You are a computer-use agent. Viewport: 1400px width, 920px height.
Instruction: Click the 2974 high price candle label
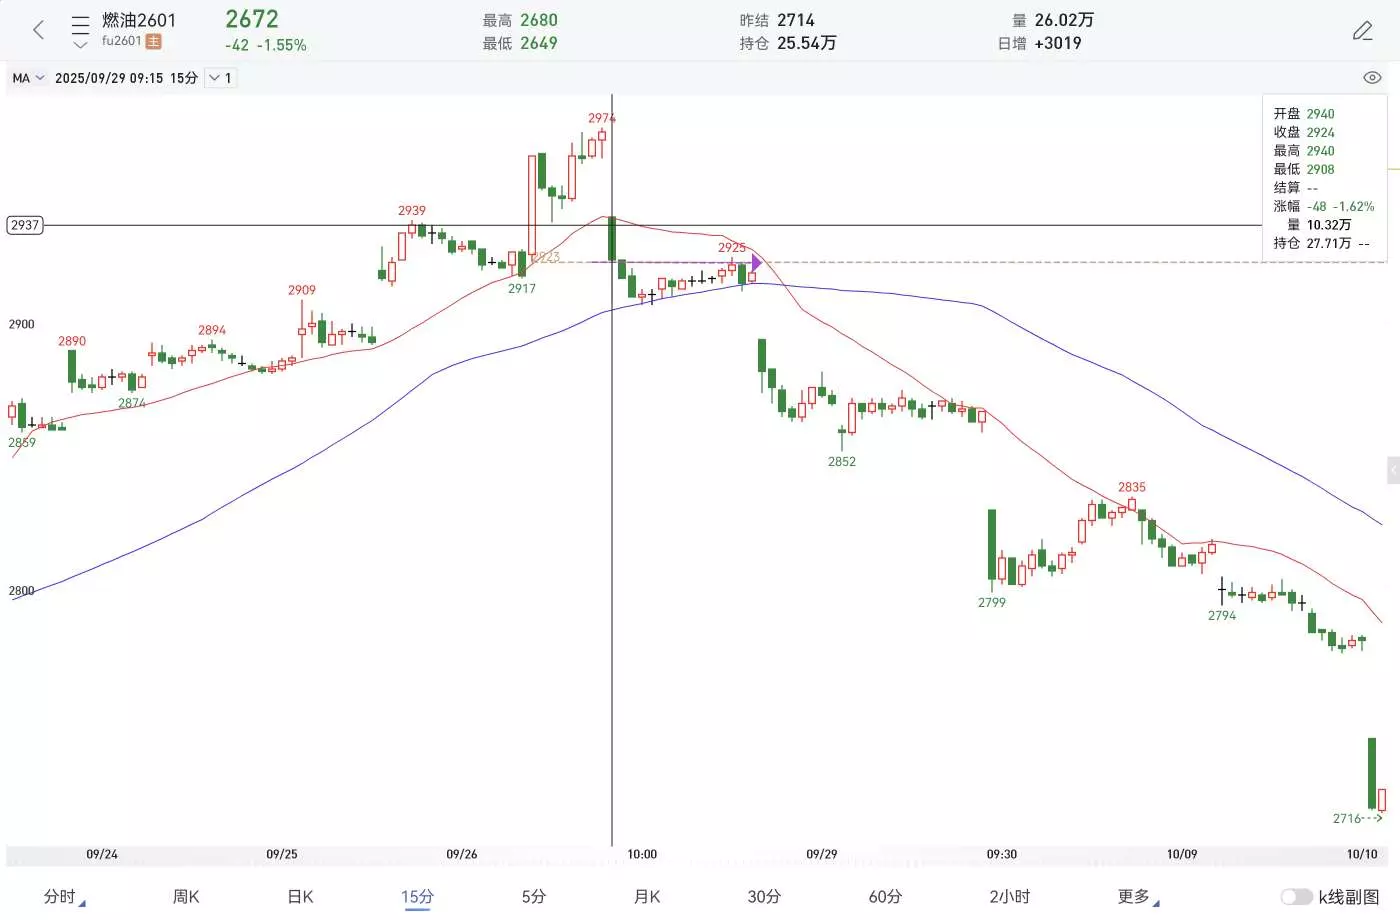pyautogui.click(x=601, y=118)
